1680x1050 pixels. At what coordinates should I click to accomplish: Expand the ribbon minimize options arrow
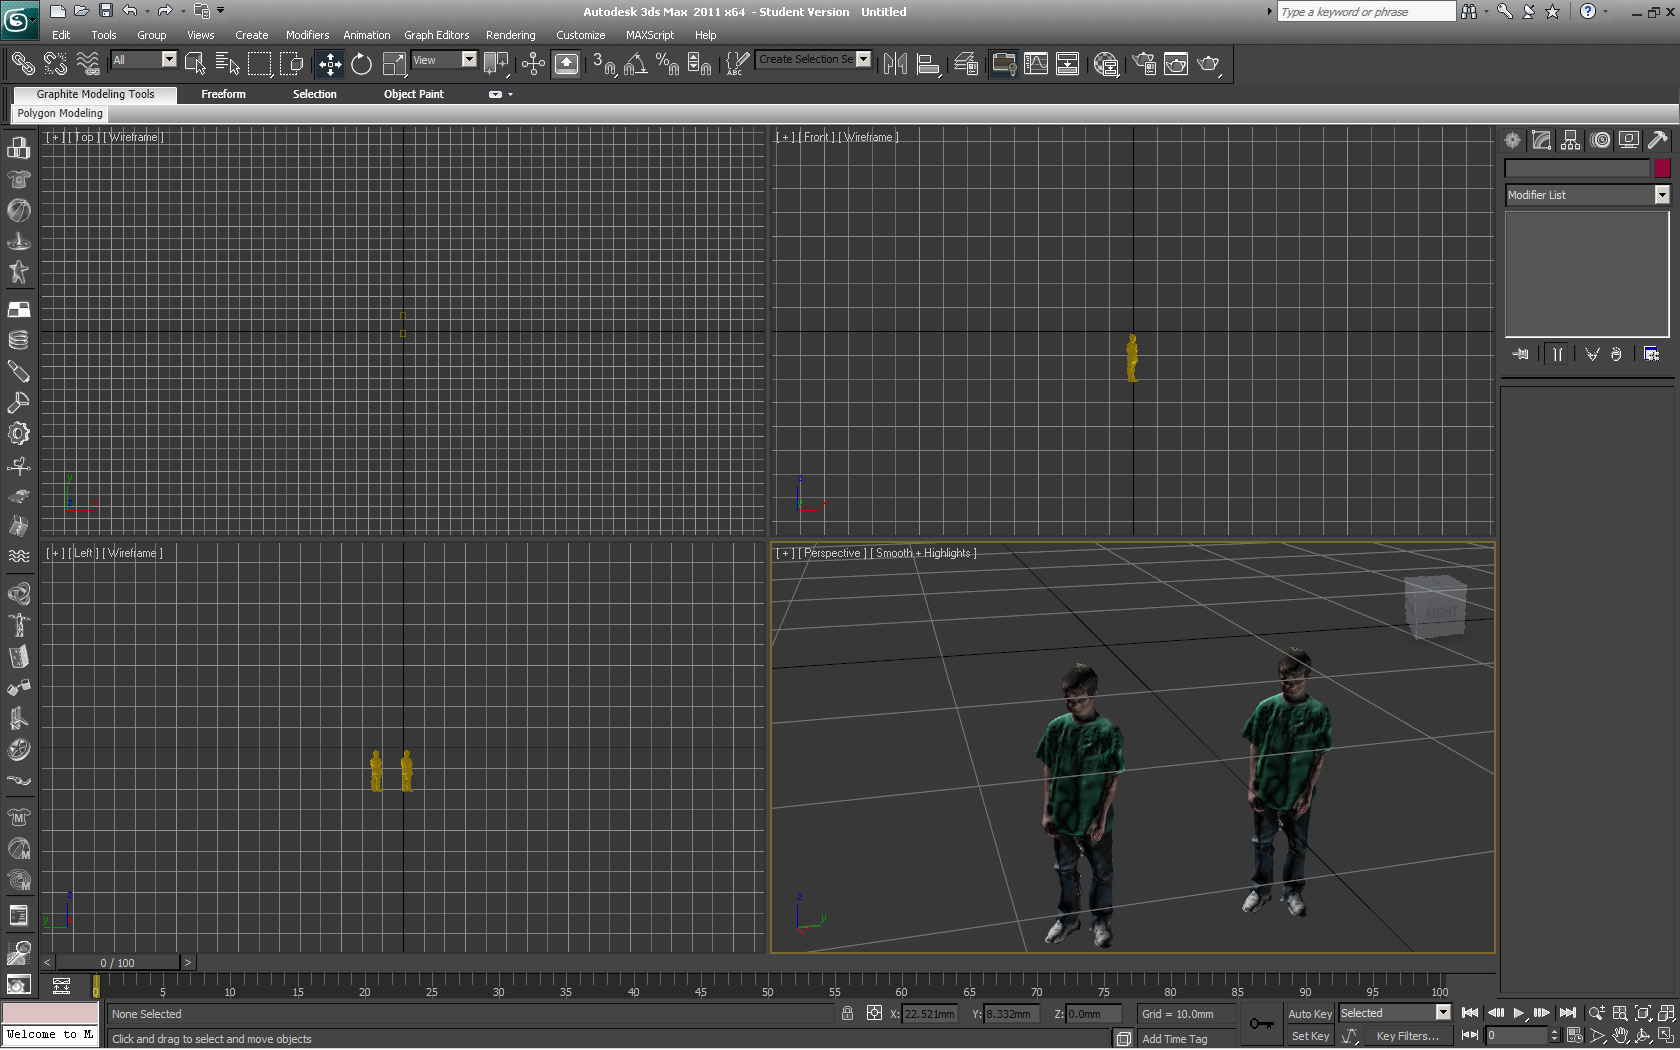pyautogui.click(x=511, y=94)
